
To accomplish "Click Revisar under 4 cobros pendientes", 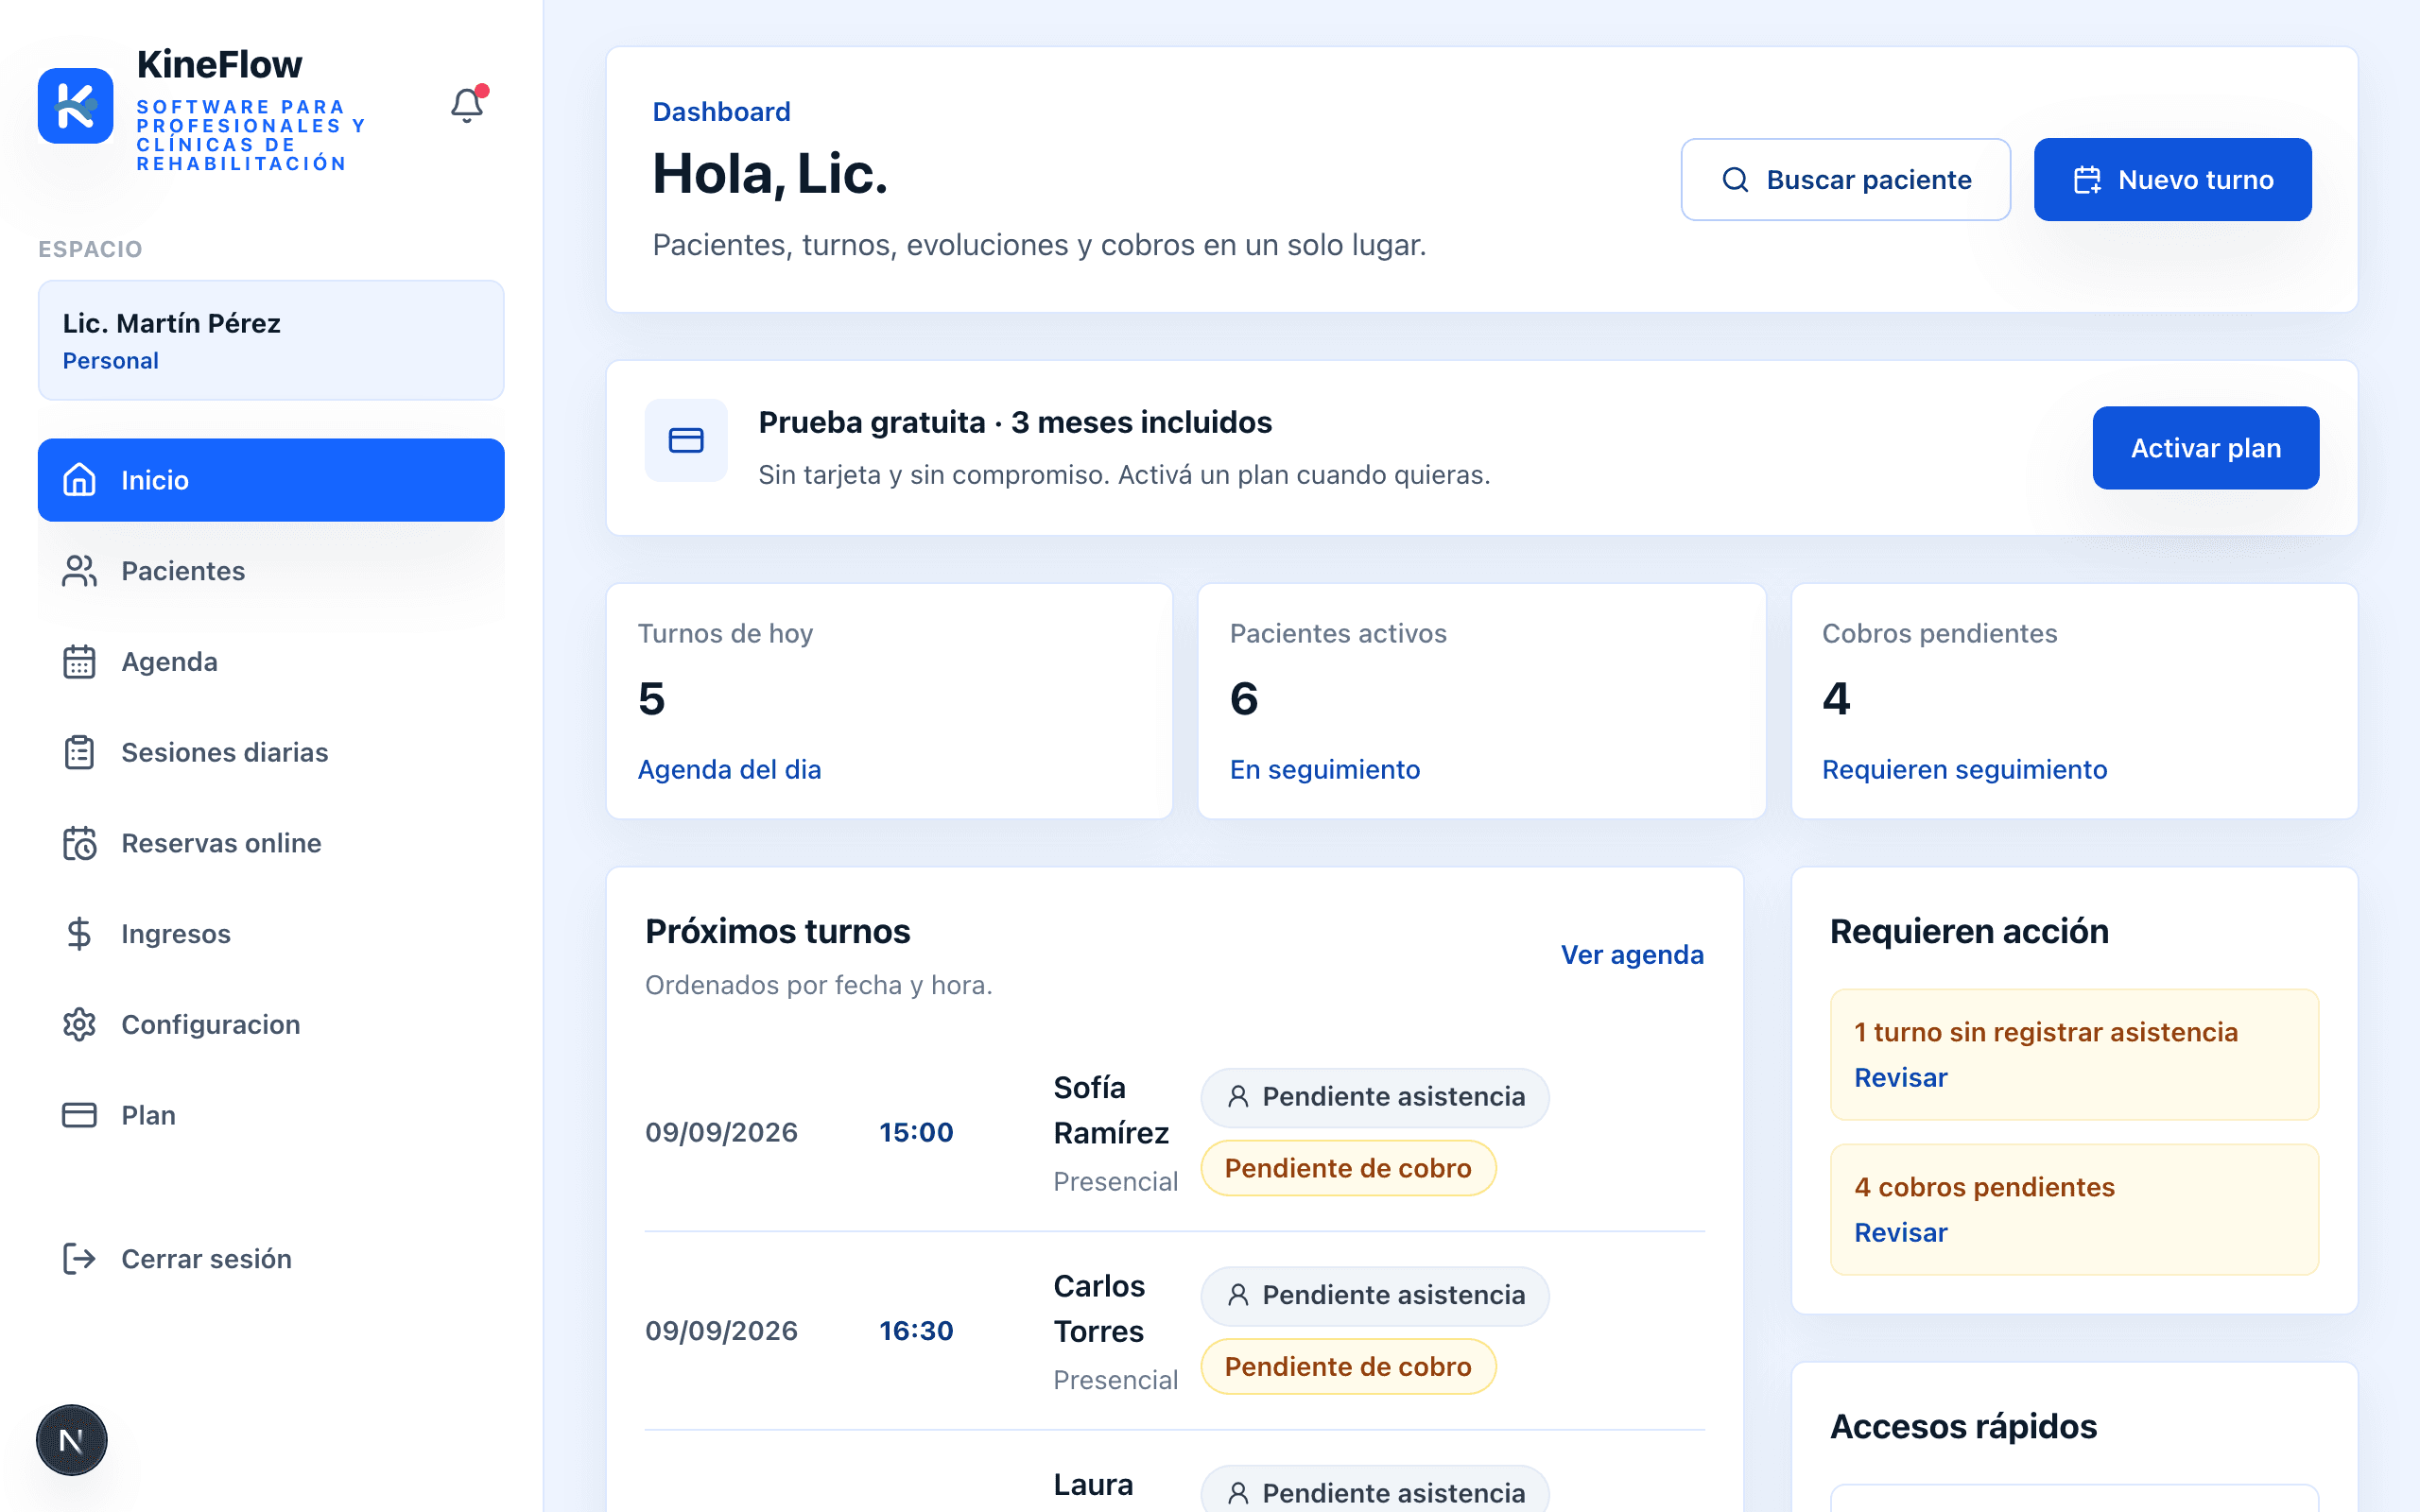I will [x=1900, y=1233].
